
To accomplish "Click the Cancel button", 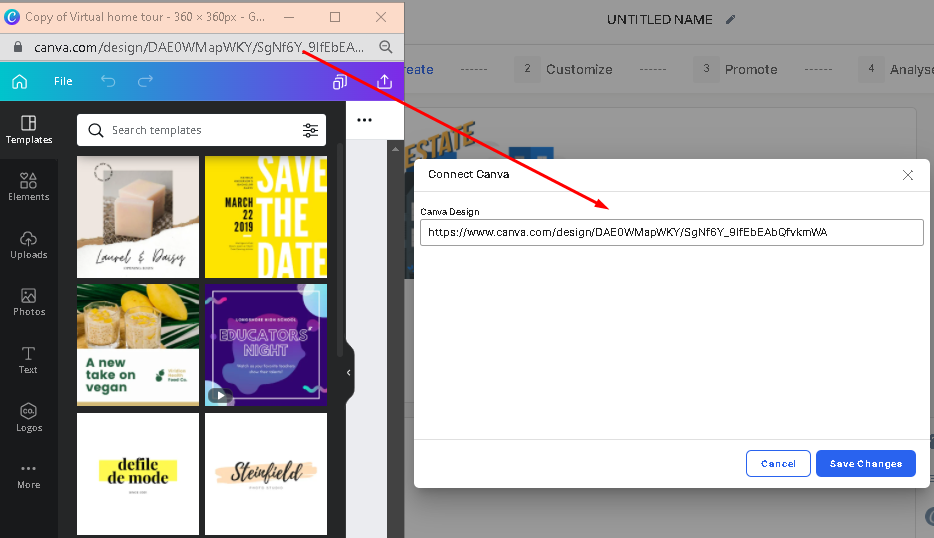I will pos(778,464).
